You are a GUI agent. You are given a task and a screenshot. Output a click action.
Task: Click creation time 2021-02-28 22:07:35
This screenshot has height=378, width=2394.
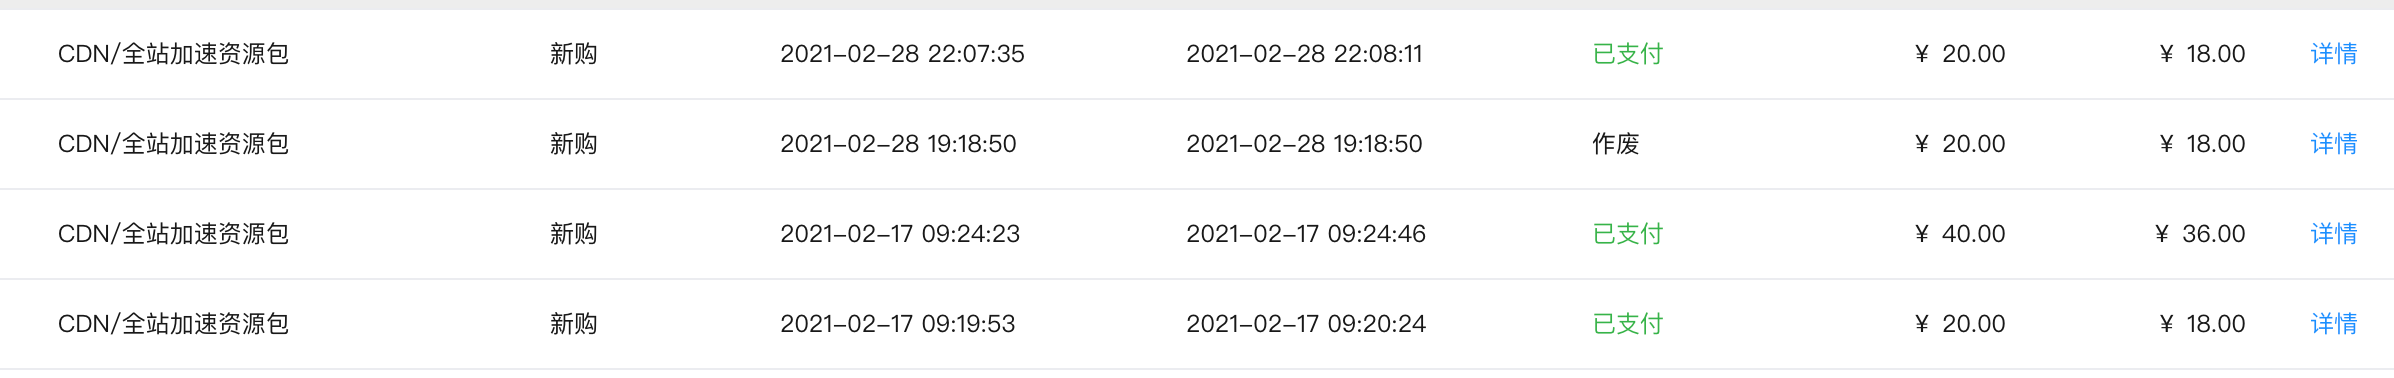[x=902, y=54]
